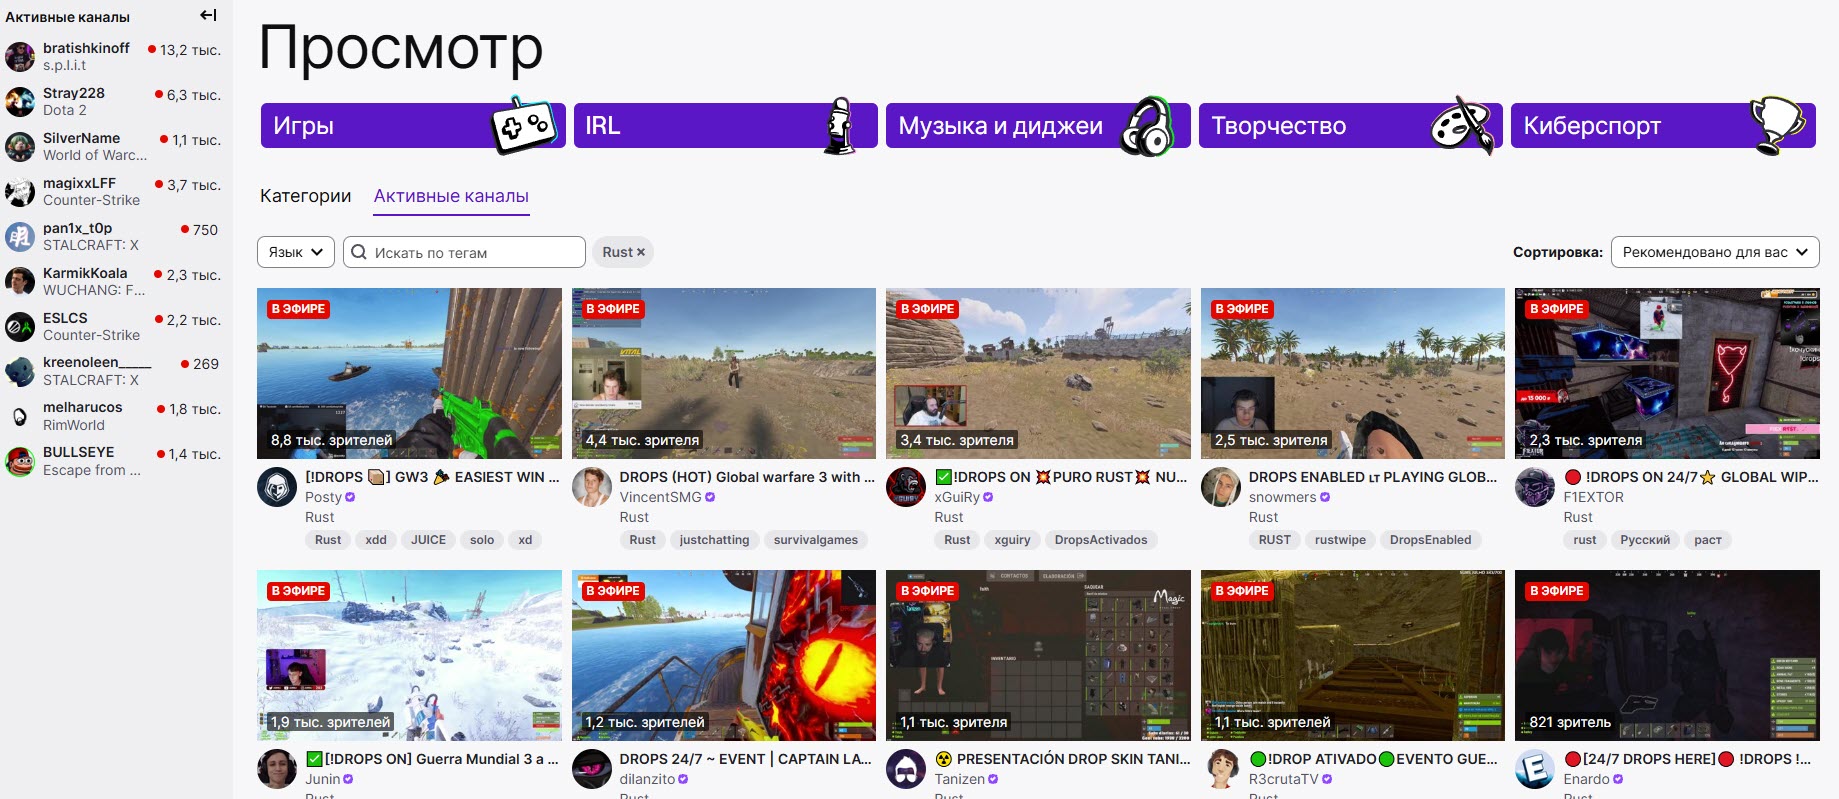Open Posty's live stream thumbnail
1839x799 pixels.
click(x=409, y=373)
